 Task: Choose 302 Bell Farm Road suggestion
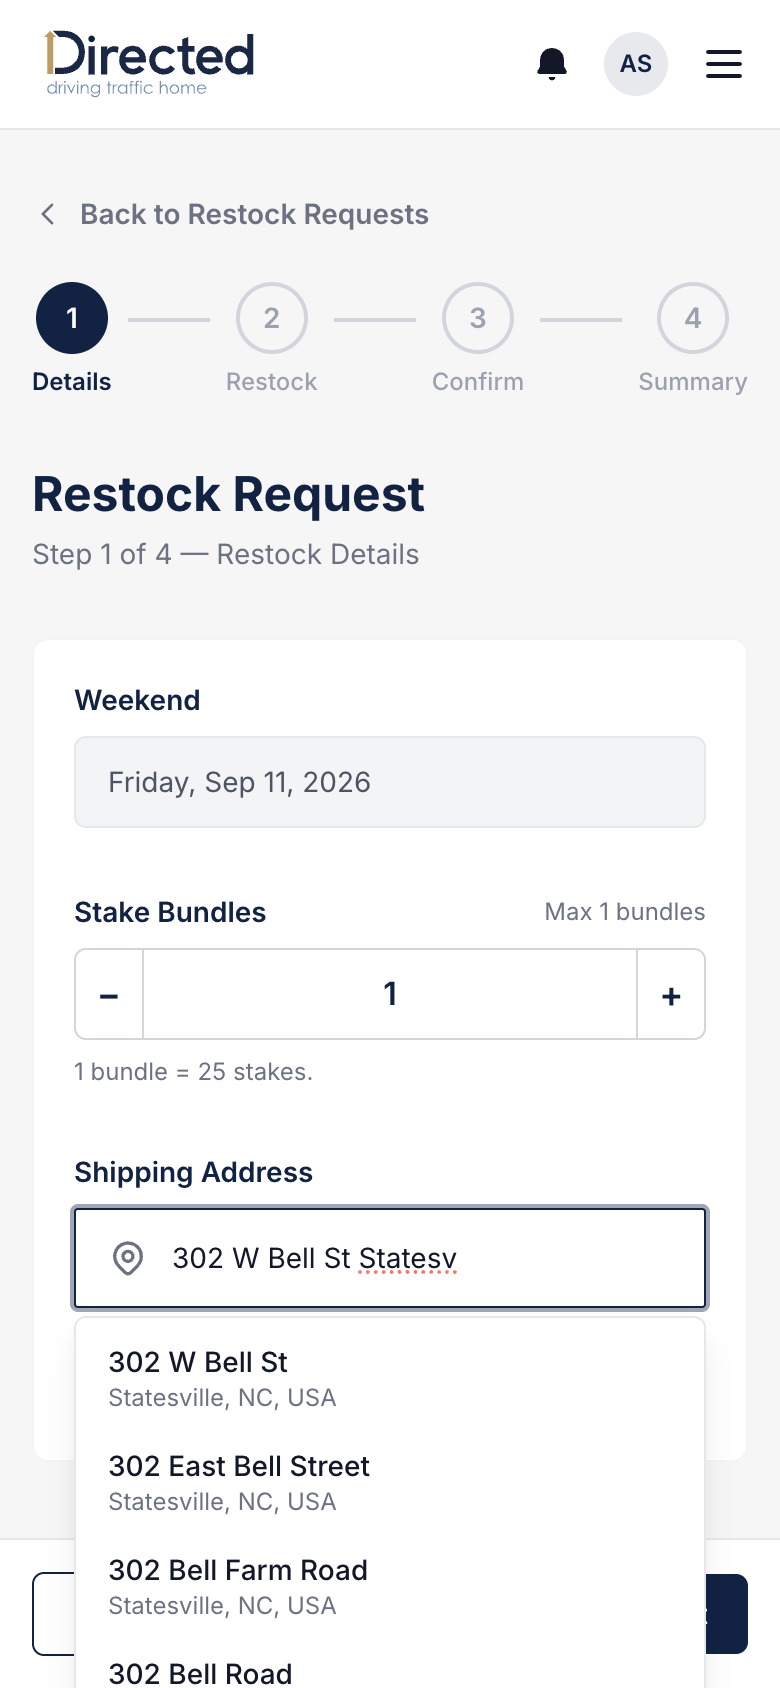coord(390,1586)
